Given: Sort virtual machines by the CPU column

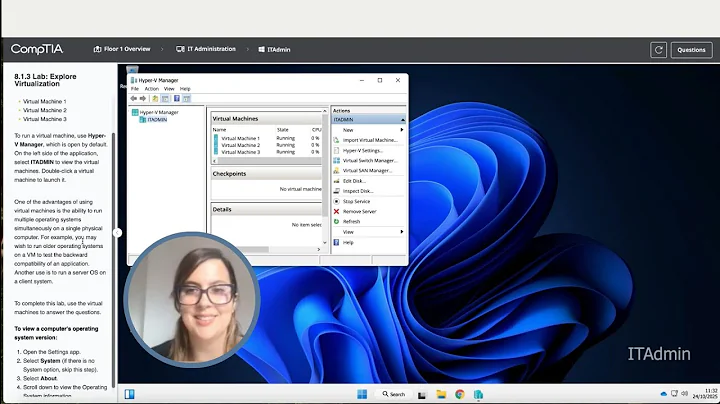Looking at the screenshot, I should point(316,130).
